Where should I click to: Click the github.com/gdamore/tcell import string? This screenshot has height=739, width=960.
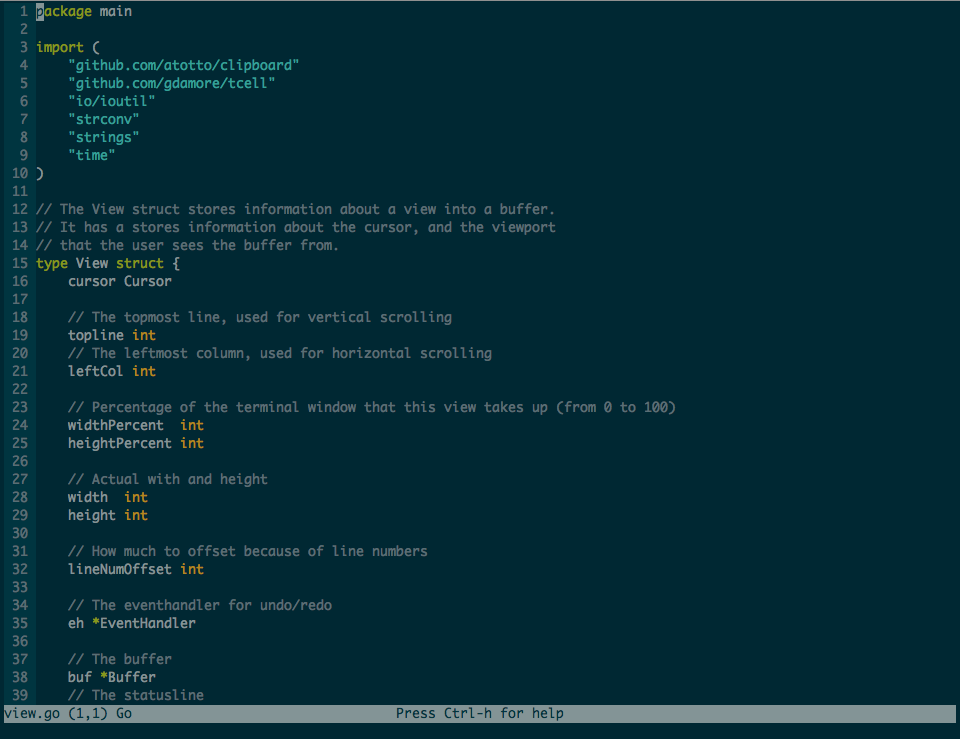click(172, 82)
